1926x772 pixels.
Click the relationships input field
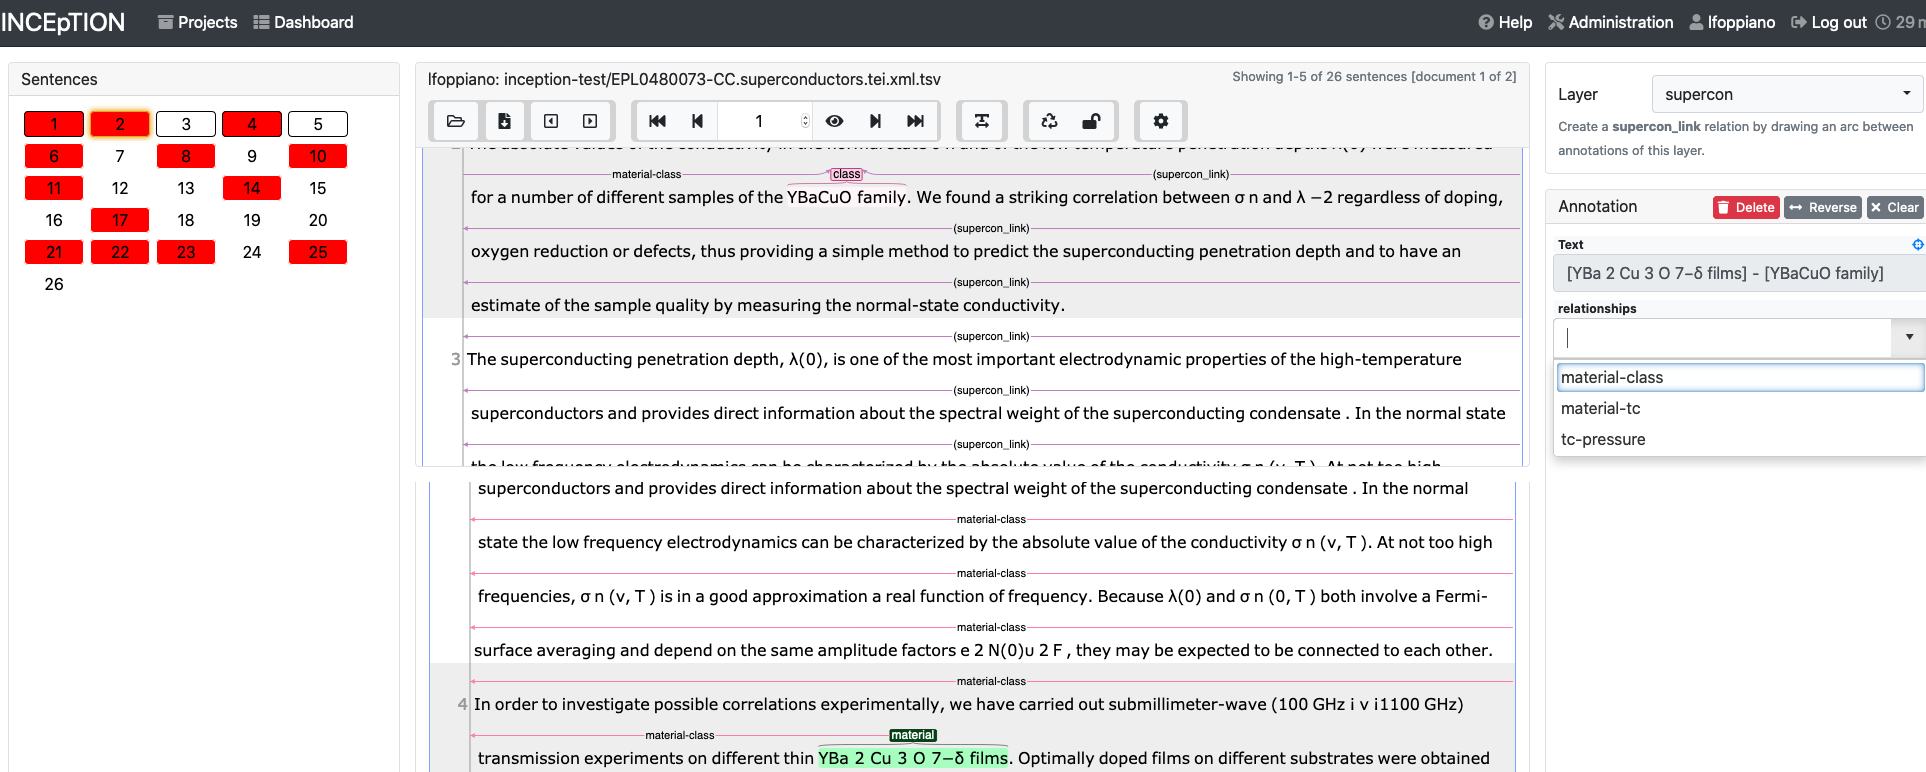tap(1723, 338)
